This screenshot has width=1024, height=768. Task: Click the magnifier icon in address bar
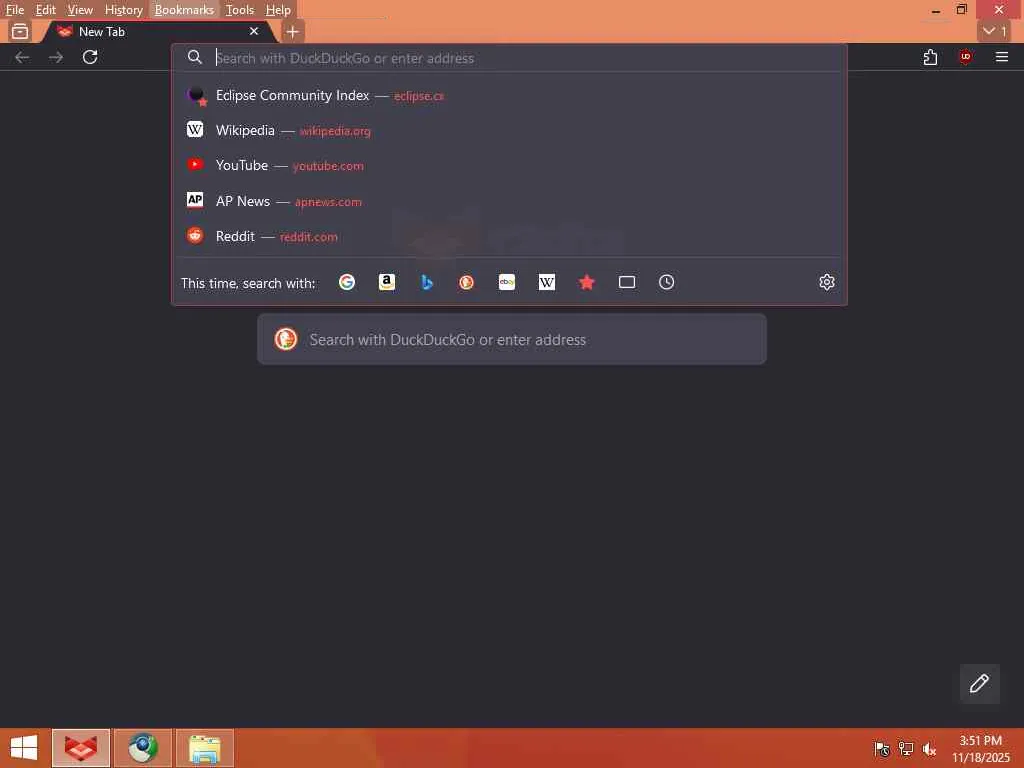195,57
